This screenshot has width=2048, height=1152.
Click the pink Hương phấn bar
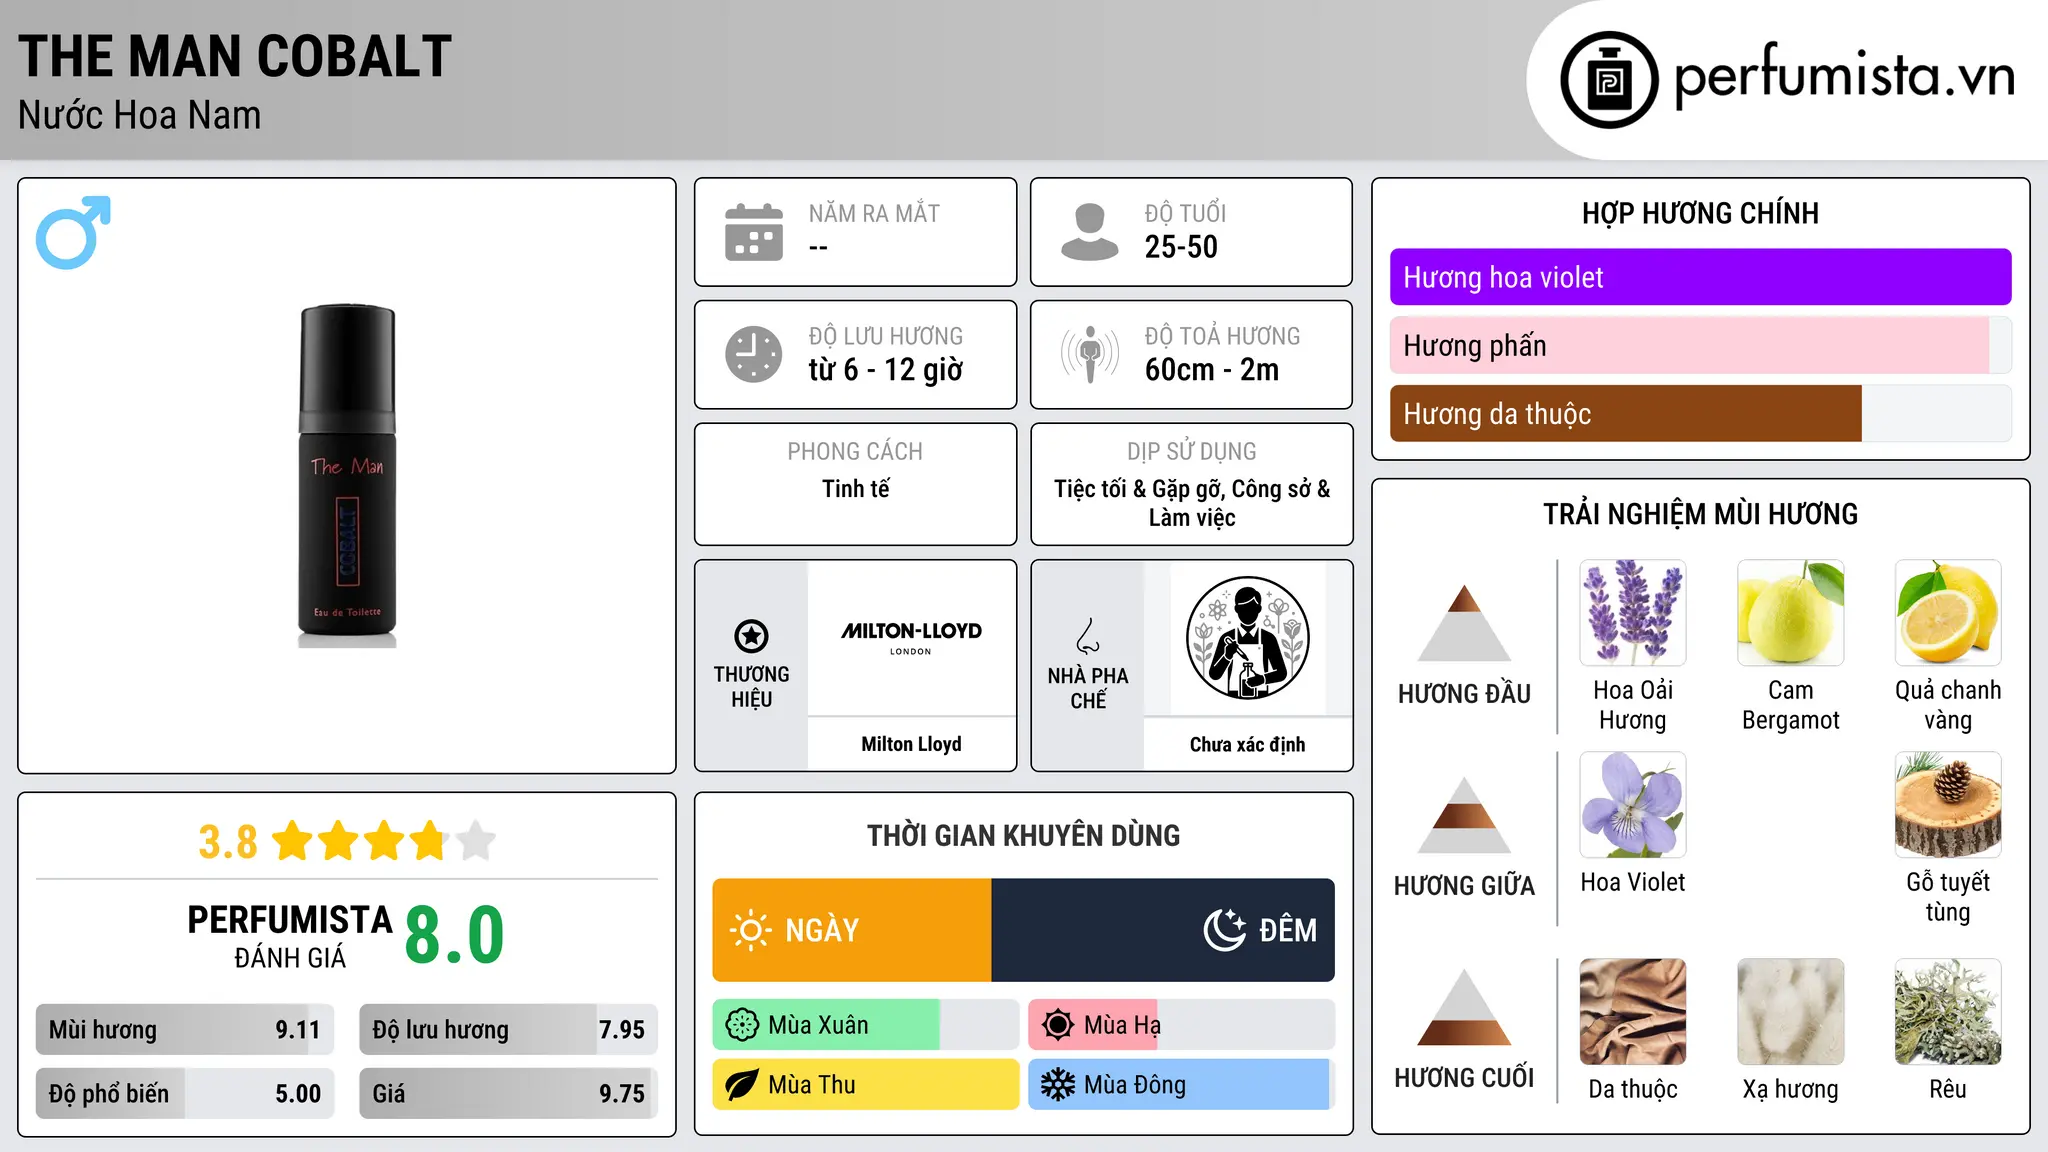point(1700,345)
